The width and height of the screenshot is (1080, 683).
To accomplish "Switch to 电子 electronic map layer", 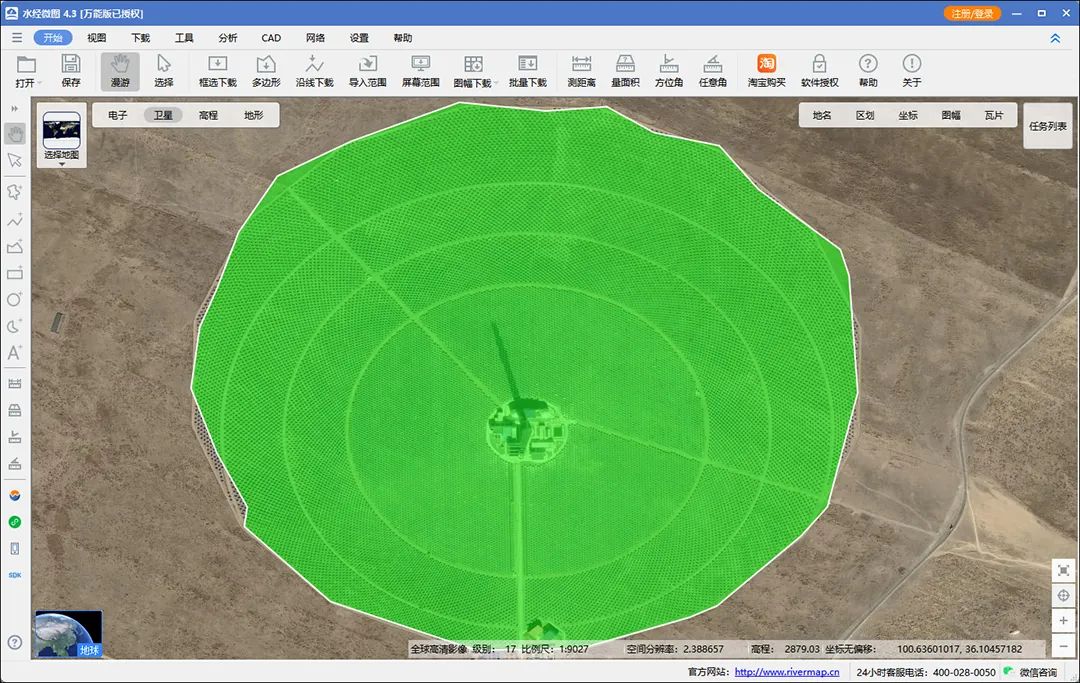I will tap(118, 115).
